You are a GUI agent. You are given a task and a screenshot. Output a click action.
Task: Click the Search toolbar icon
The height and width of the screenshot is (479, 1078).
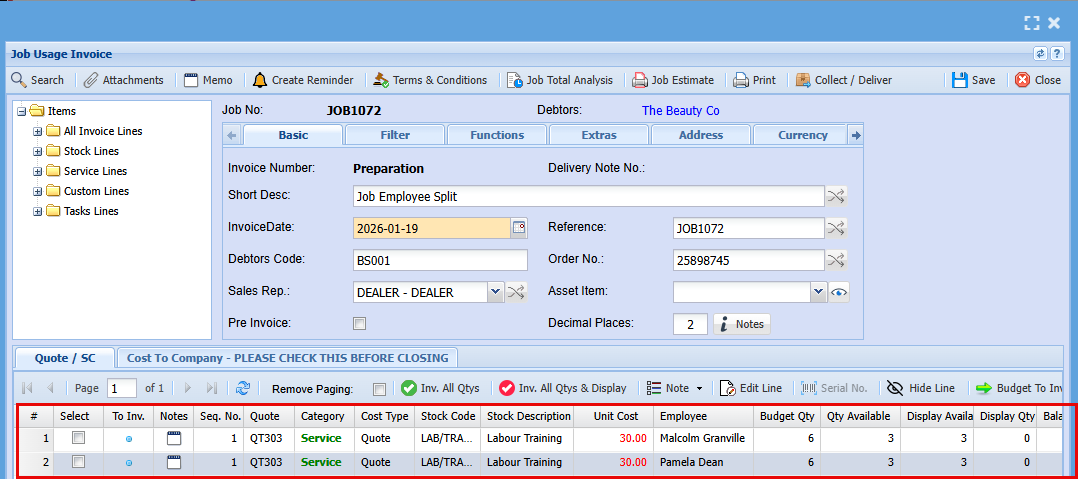[x=19, y=80]
